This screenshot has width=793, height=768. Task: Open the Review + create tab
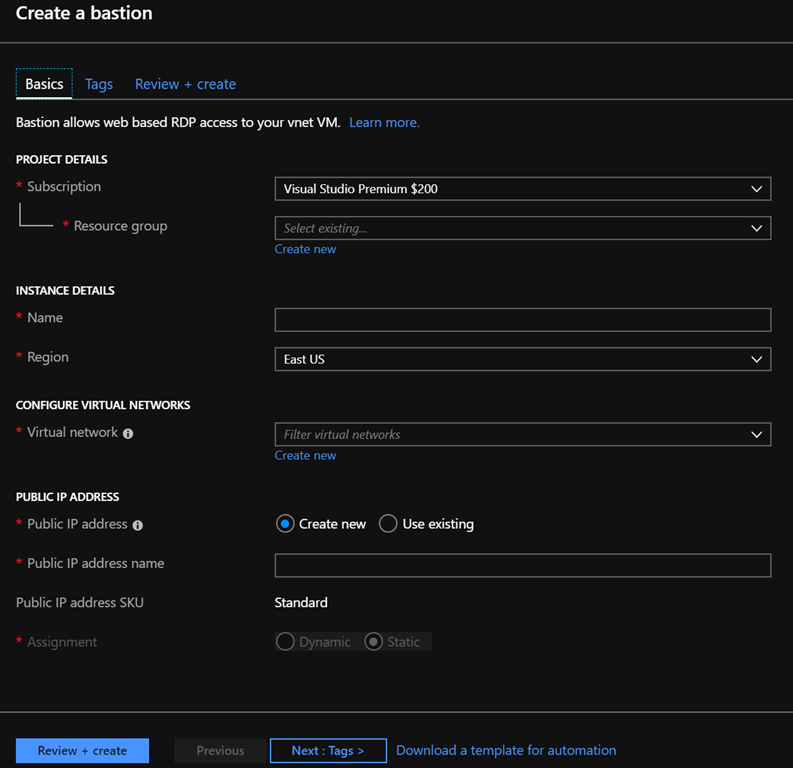pos(185,84)
